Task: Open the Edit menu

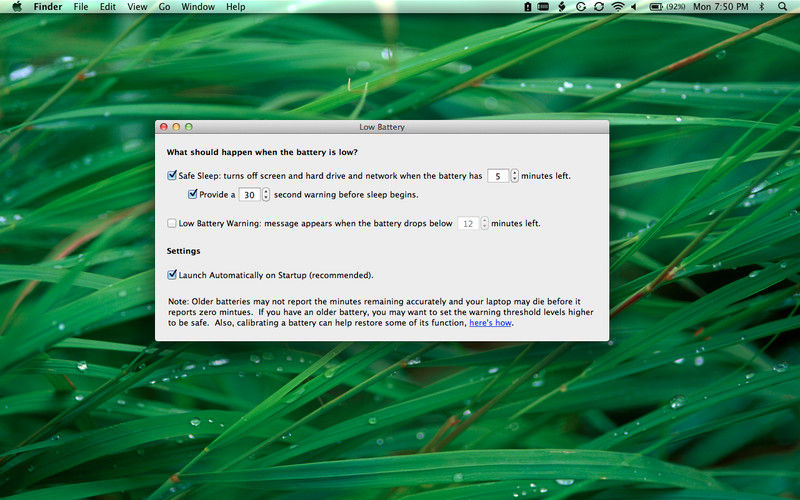Action: [108, 7]
